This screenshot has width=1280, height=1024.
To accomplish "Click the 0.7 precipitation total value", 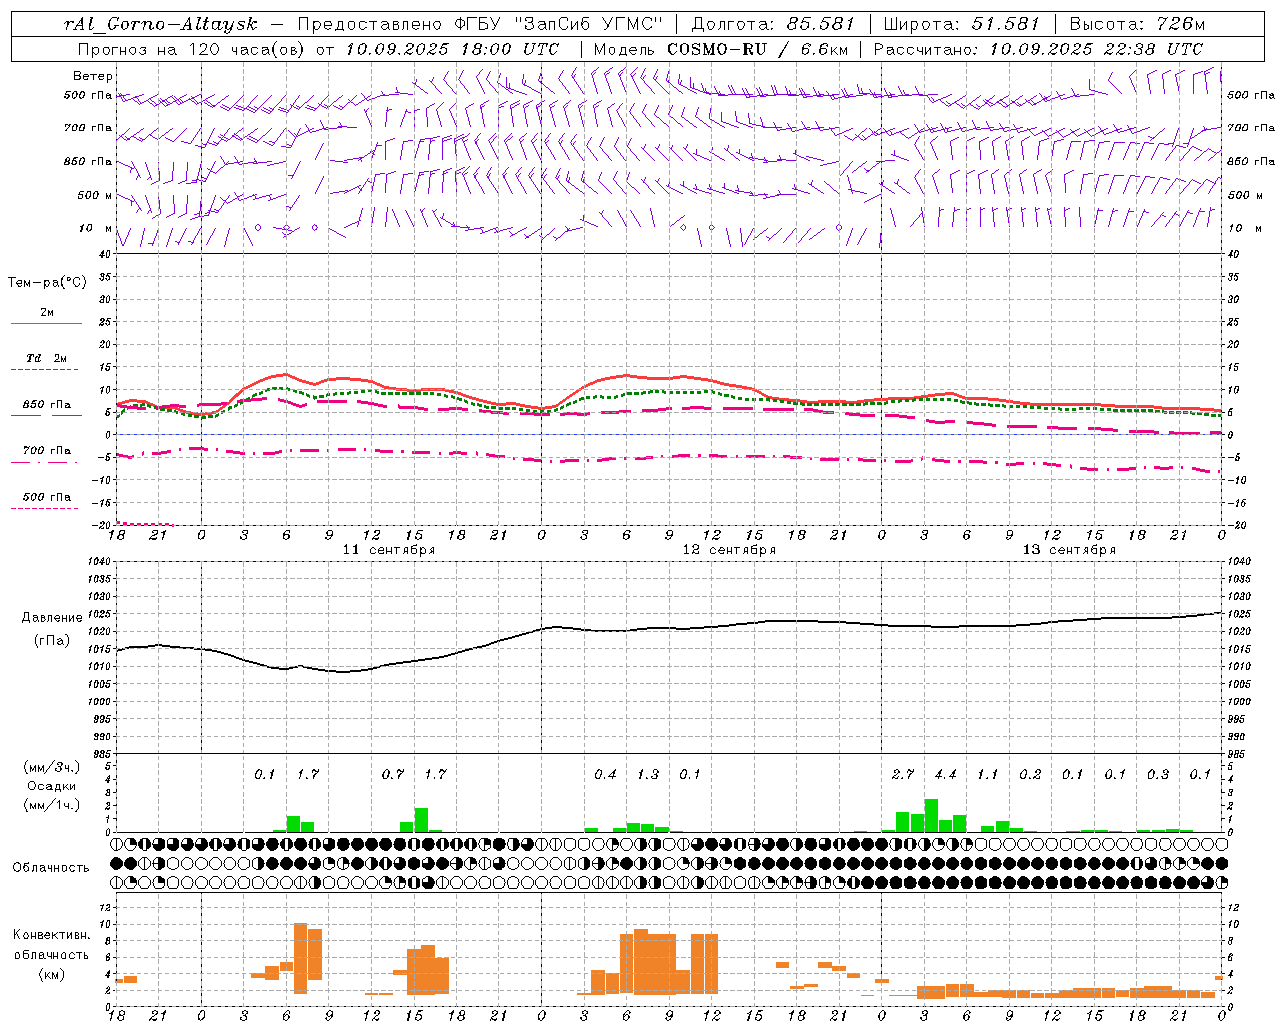I will (x=393, y=774).
